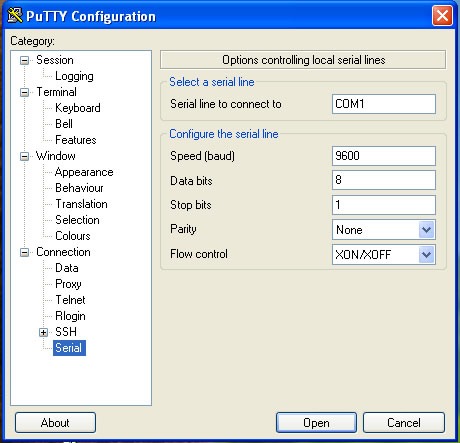Screen dimensions: 460x443
Task: Select the Rlogin category
Action: 70,316
